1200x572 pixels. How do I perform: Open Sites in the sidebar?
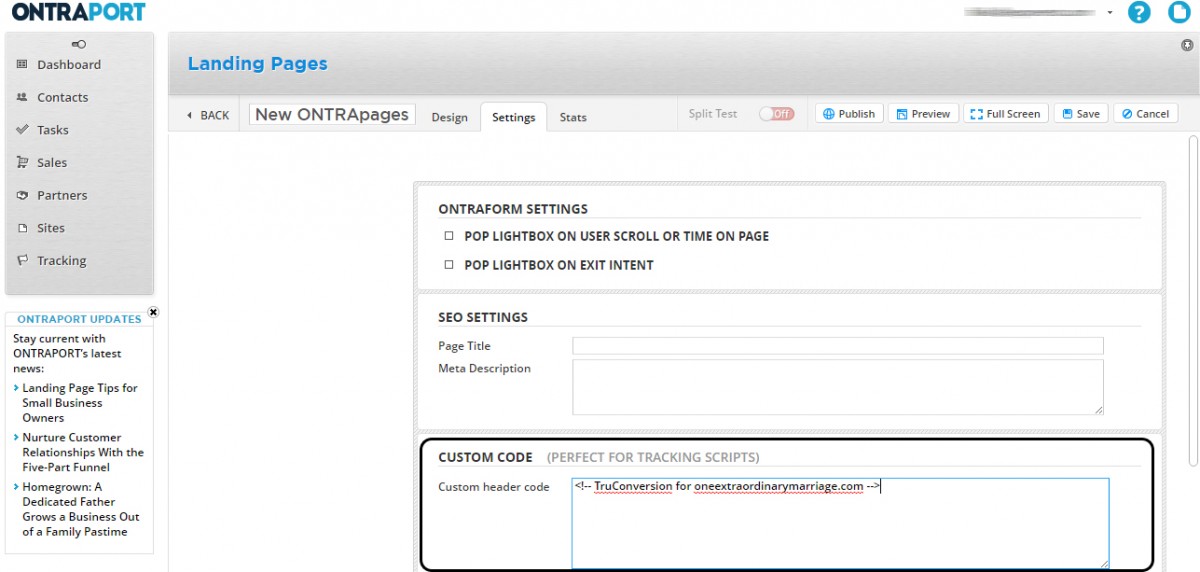tap(50, 228)
